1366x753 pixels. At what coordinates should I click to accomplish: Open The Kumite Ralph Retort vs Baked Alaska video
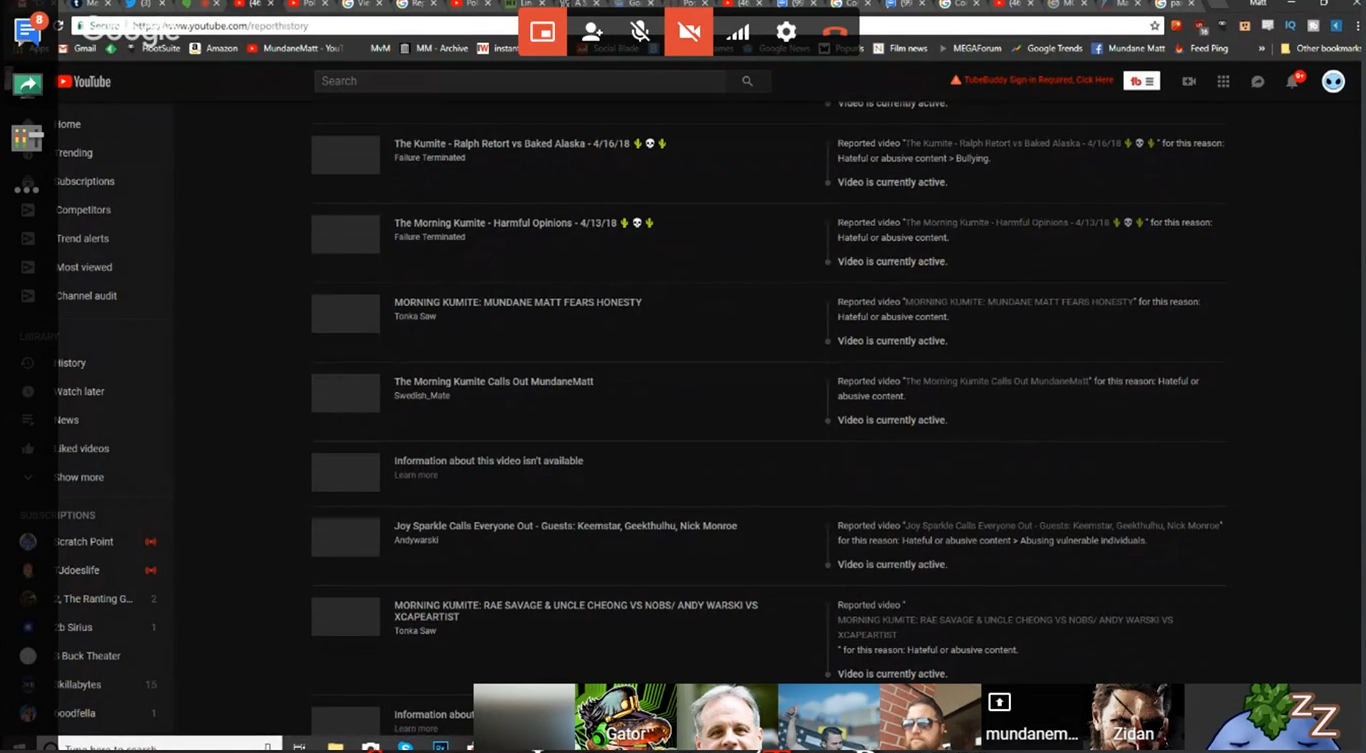click(x=530, y=144)
